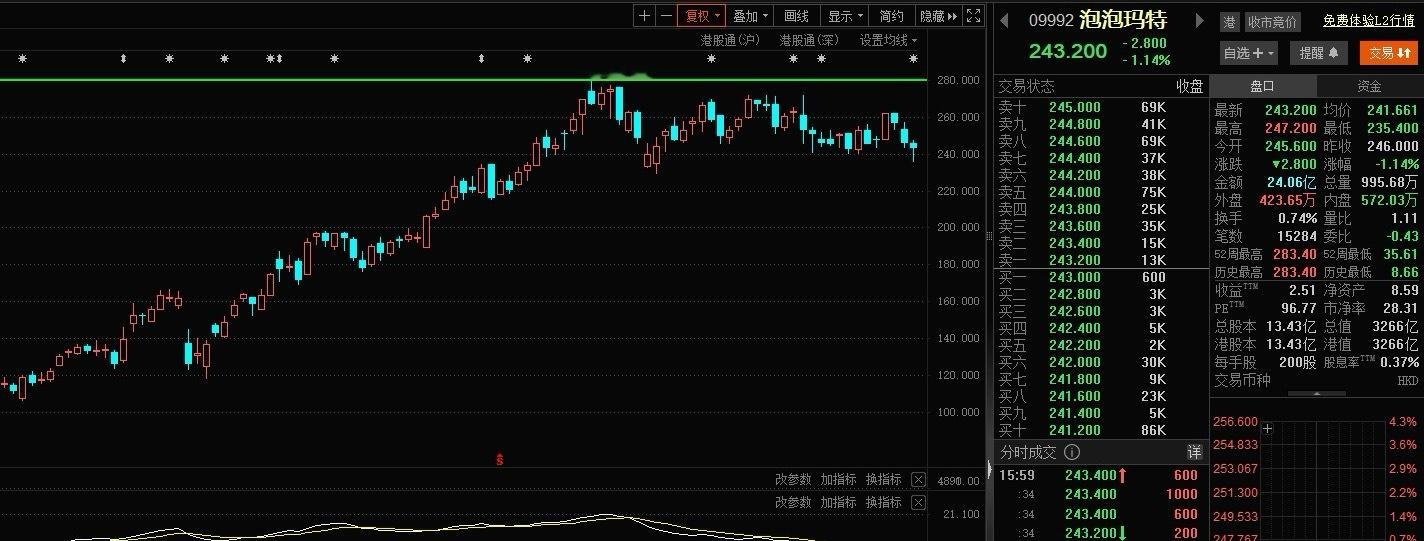Open info icon beside 分时成交

pyautogui.click(x=1071, y=452)
